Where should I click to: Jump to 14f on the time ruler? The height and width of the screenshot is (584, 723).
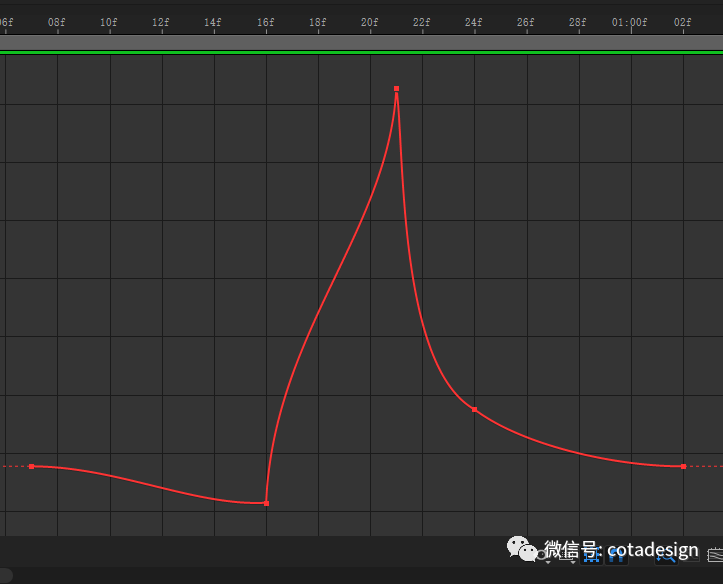click(x=213, y=22)
